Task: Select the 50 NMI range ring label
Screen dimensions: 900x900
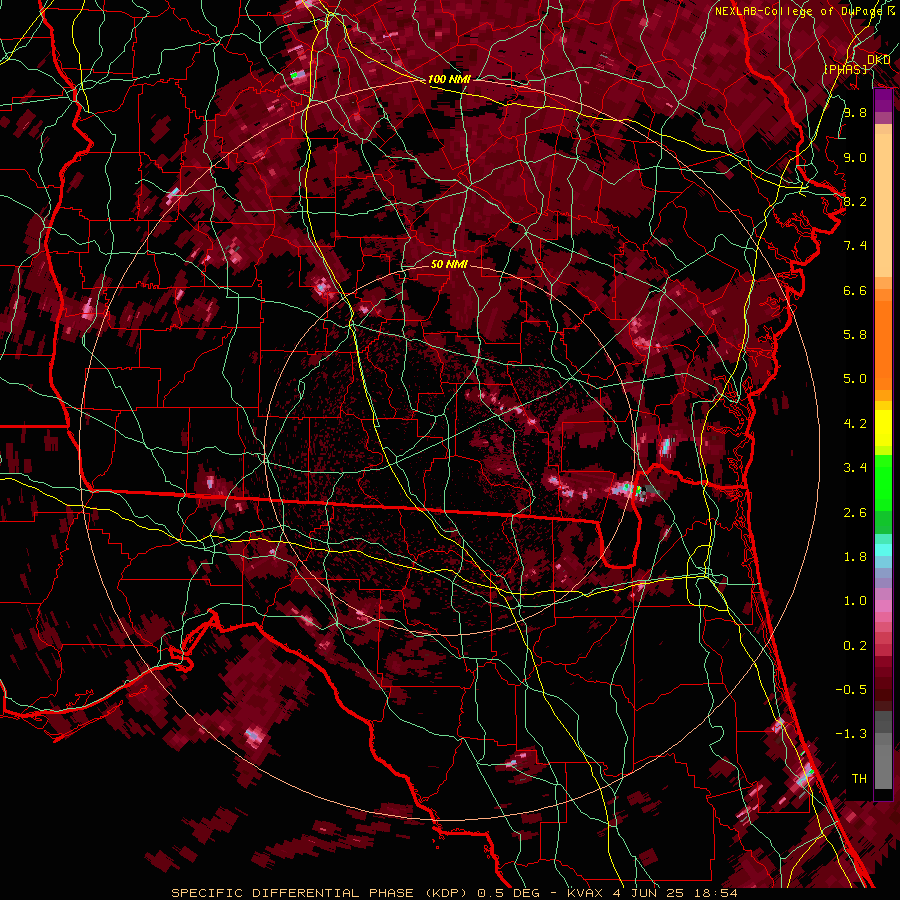Action: 449,264
